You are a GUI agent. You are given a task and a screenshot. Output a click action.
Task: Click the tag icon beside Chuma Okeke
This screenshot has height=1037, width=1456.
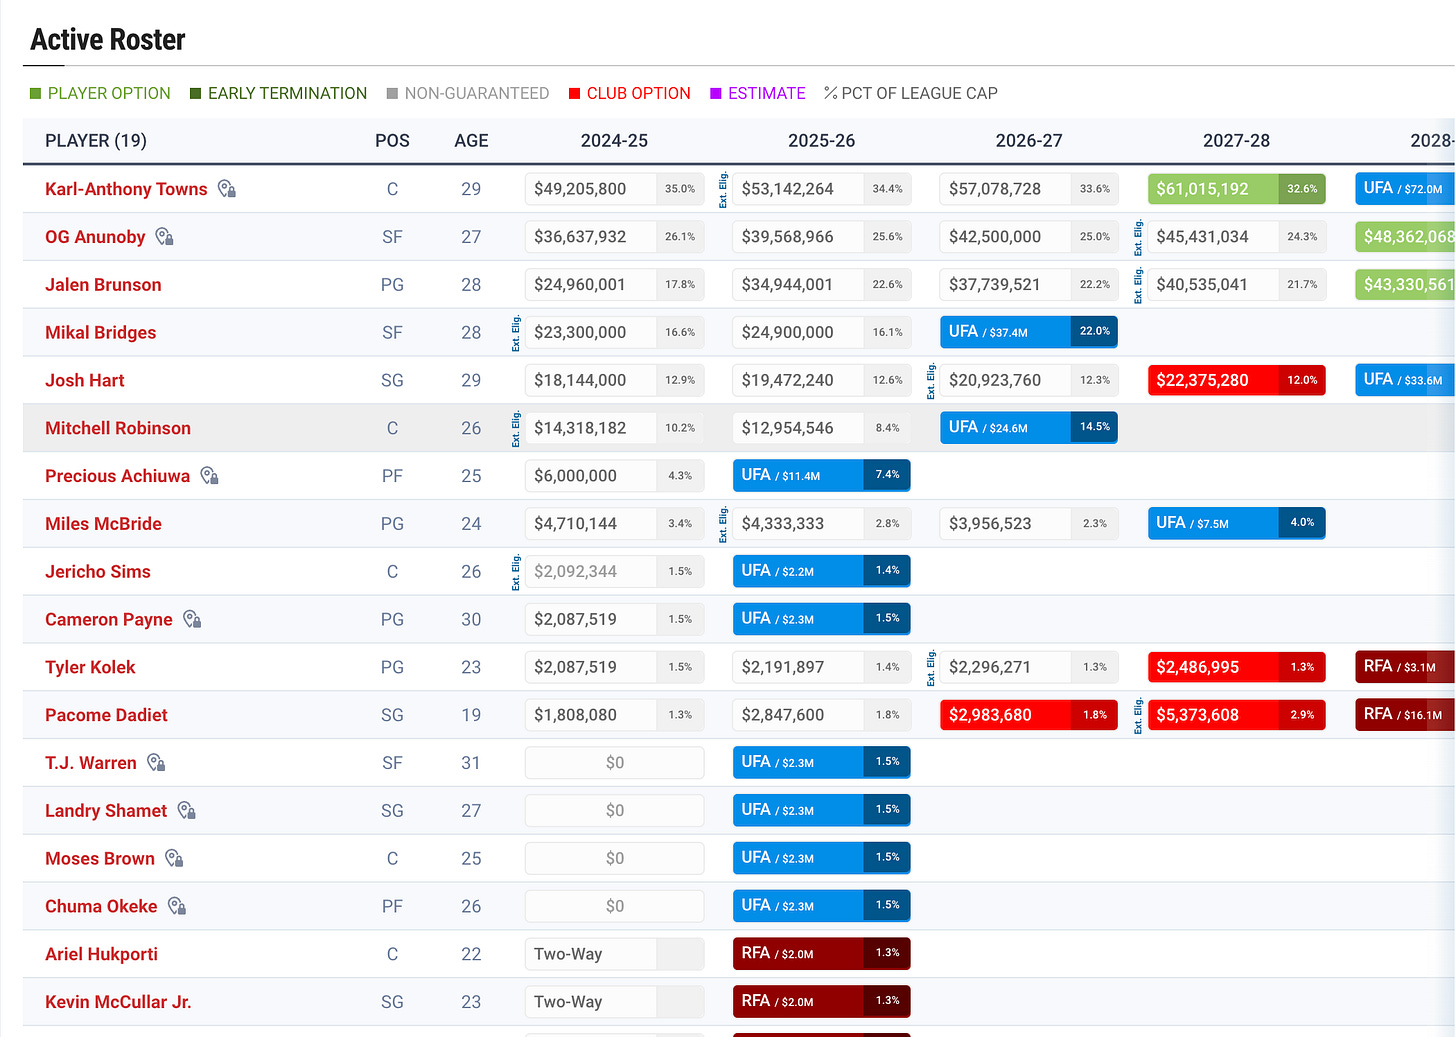(177, 906)
